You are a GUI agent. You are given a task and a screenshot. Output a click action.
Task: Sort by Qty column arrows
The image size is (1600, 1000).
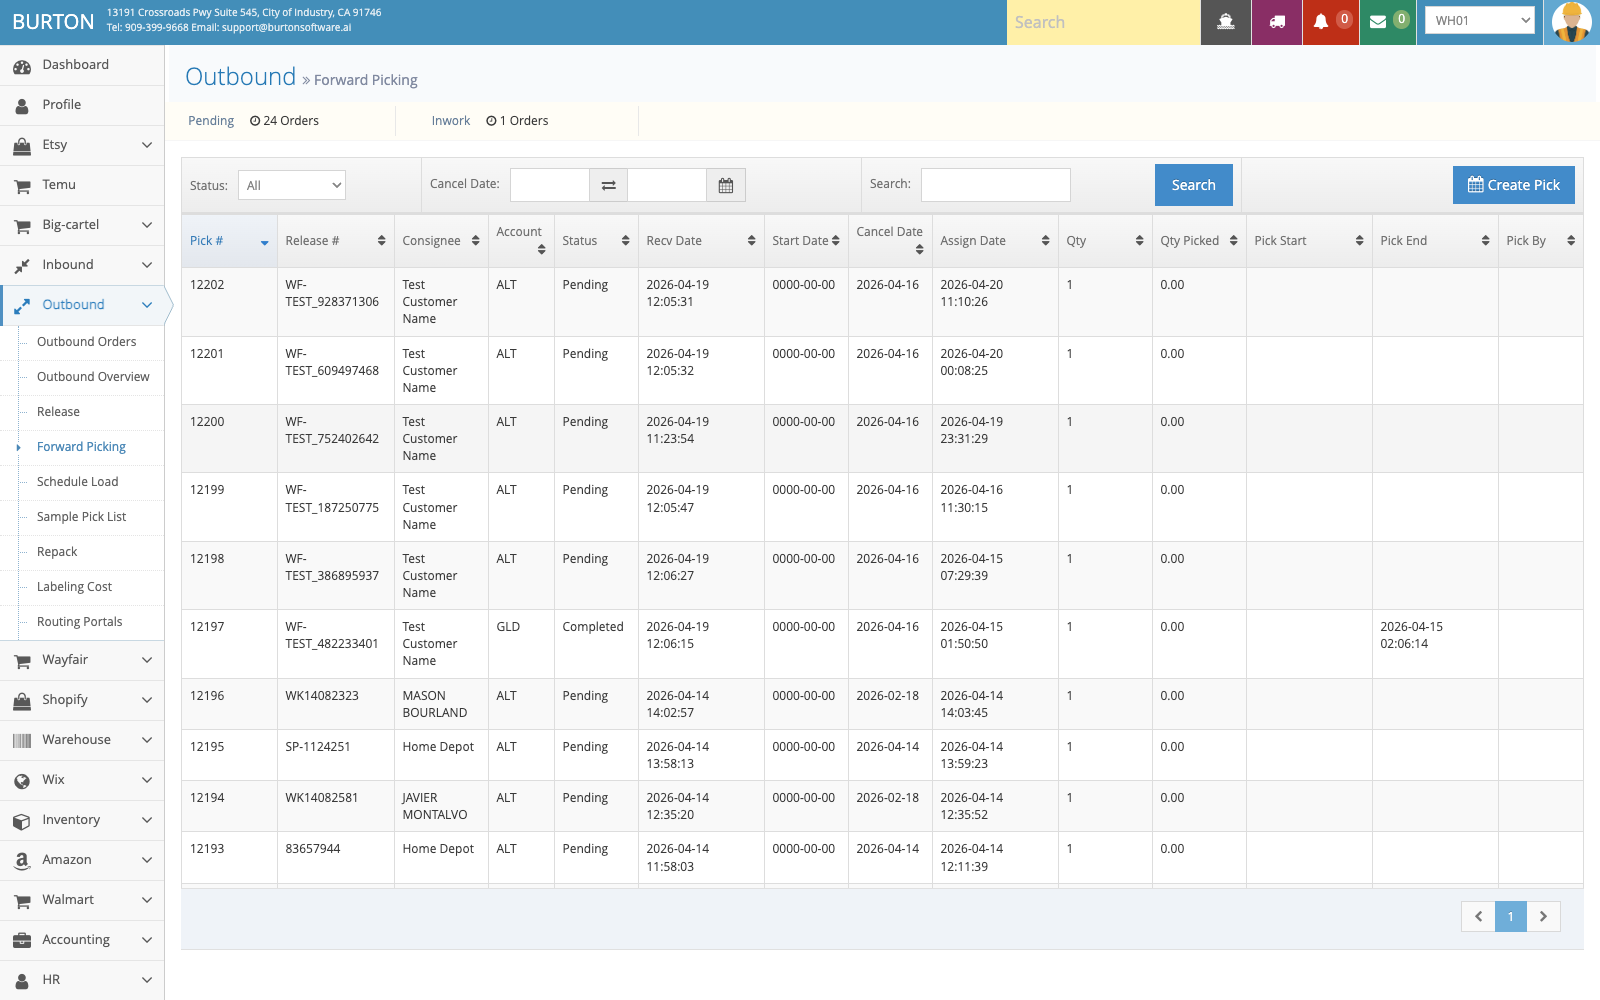tap(1139, 241)
